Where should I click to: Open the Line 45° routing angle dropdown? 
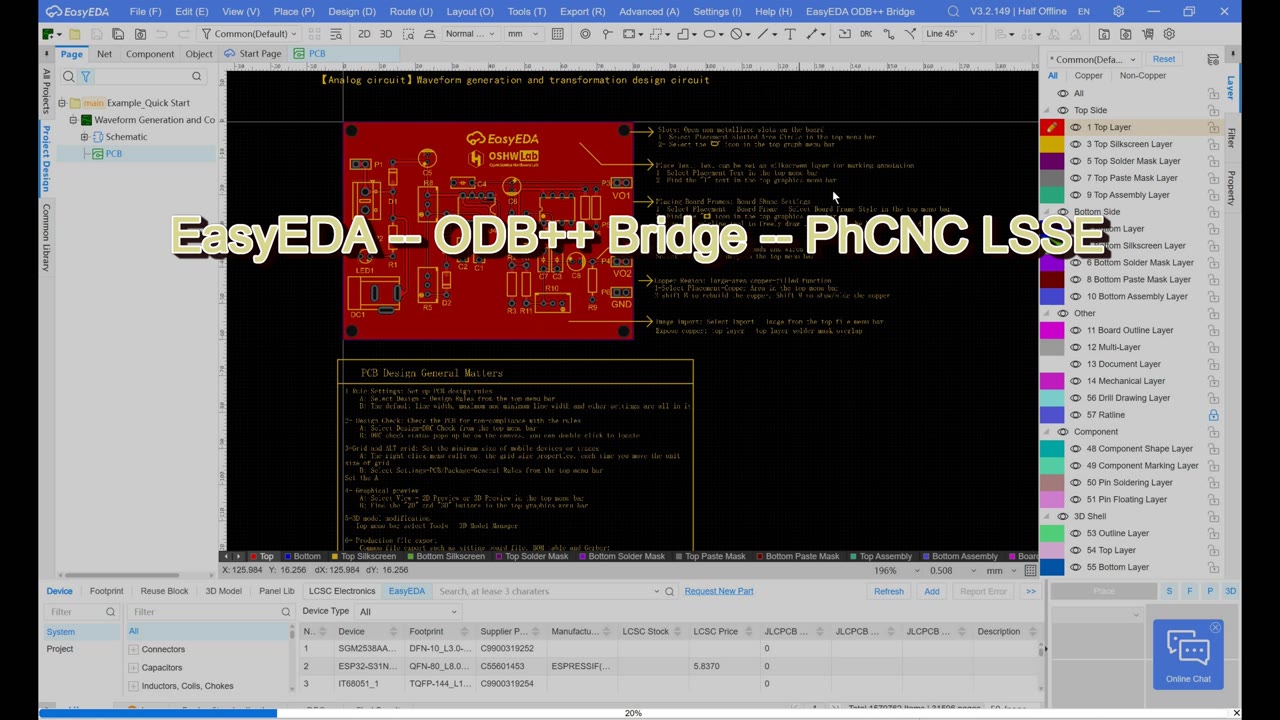pos(950,34)
